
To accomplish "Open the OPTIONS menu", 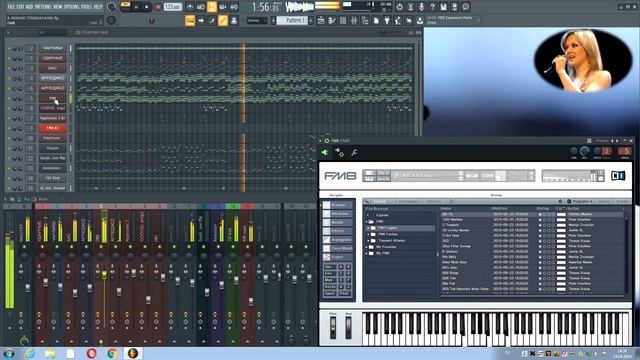I will pos(72,7).
